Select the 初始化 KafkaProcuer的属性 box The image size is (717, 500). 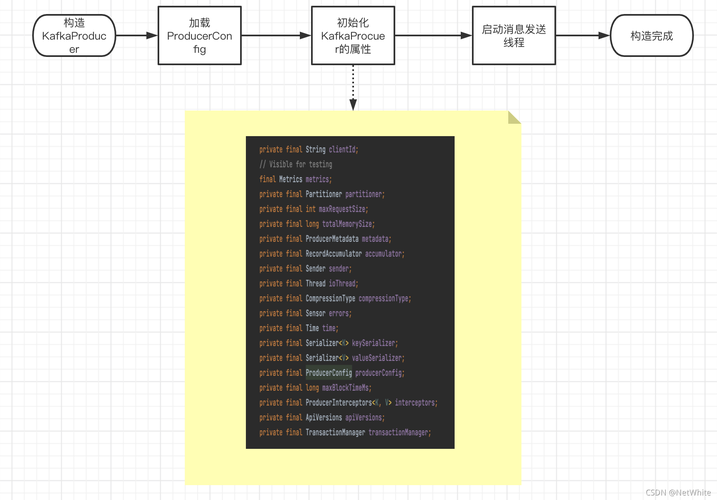(353, 36)
